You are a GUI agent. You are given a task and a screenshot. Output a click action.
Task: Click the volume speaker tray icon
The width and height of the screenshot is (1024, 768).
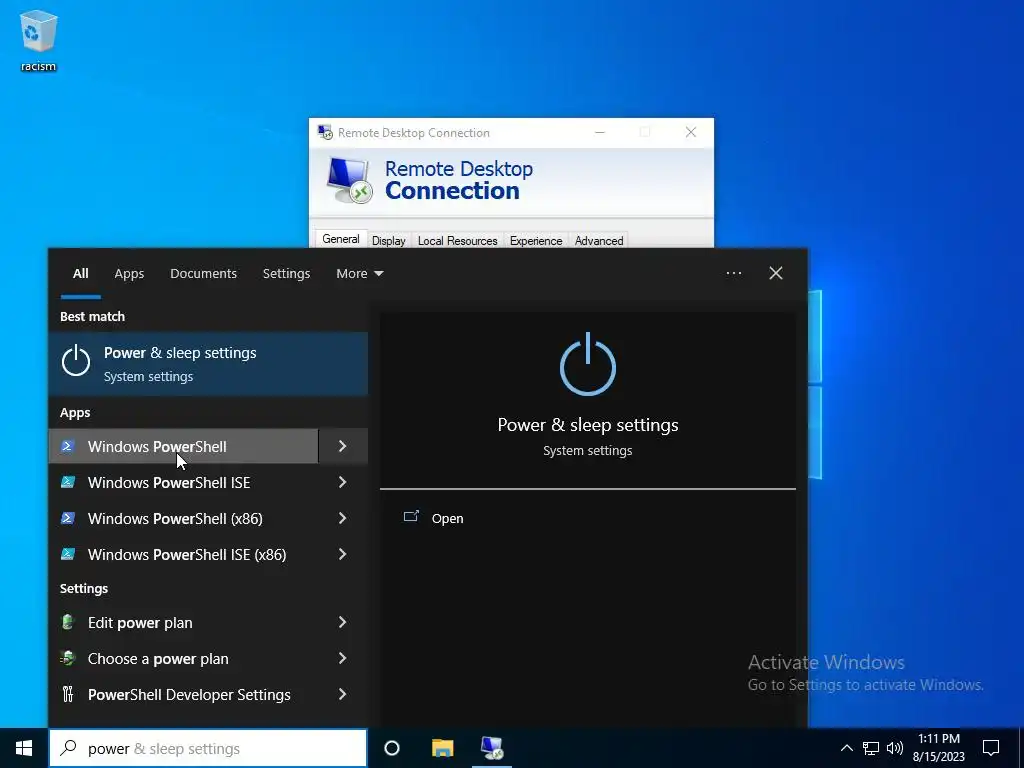tap(895, 748)
